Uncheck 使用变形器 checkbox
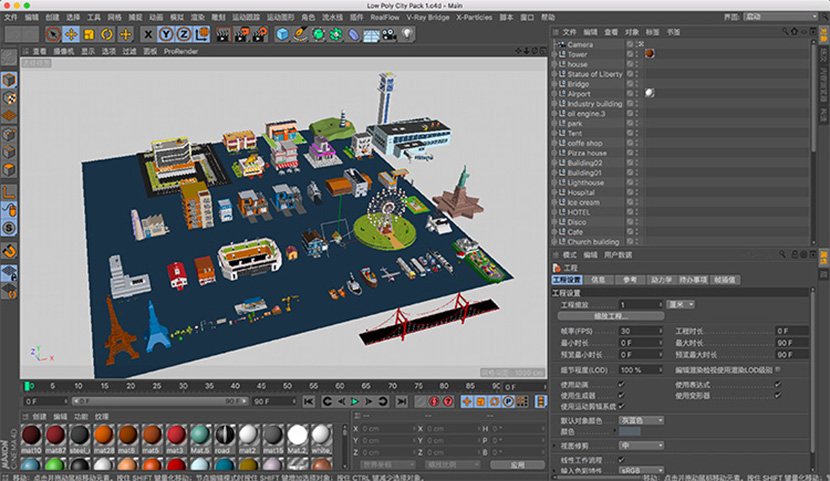The height and width of the screenshot is (481, 830). pyautogui.click(x=778, y=395)
